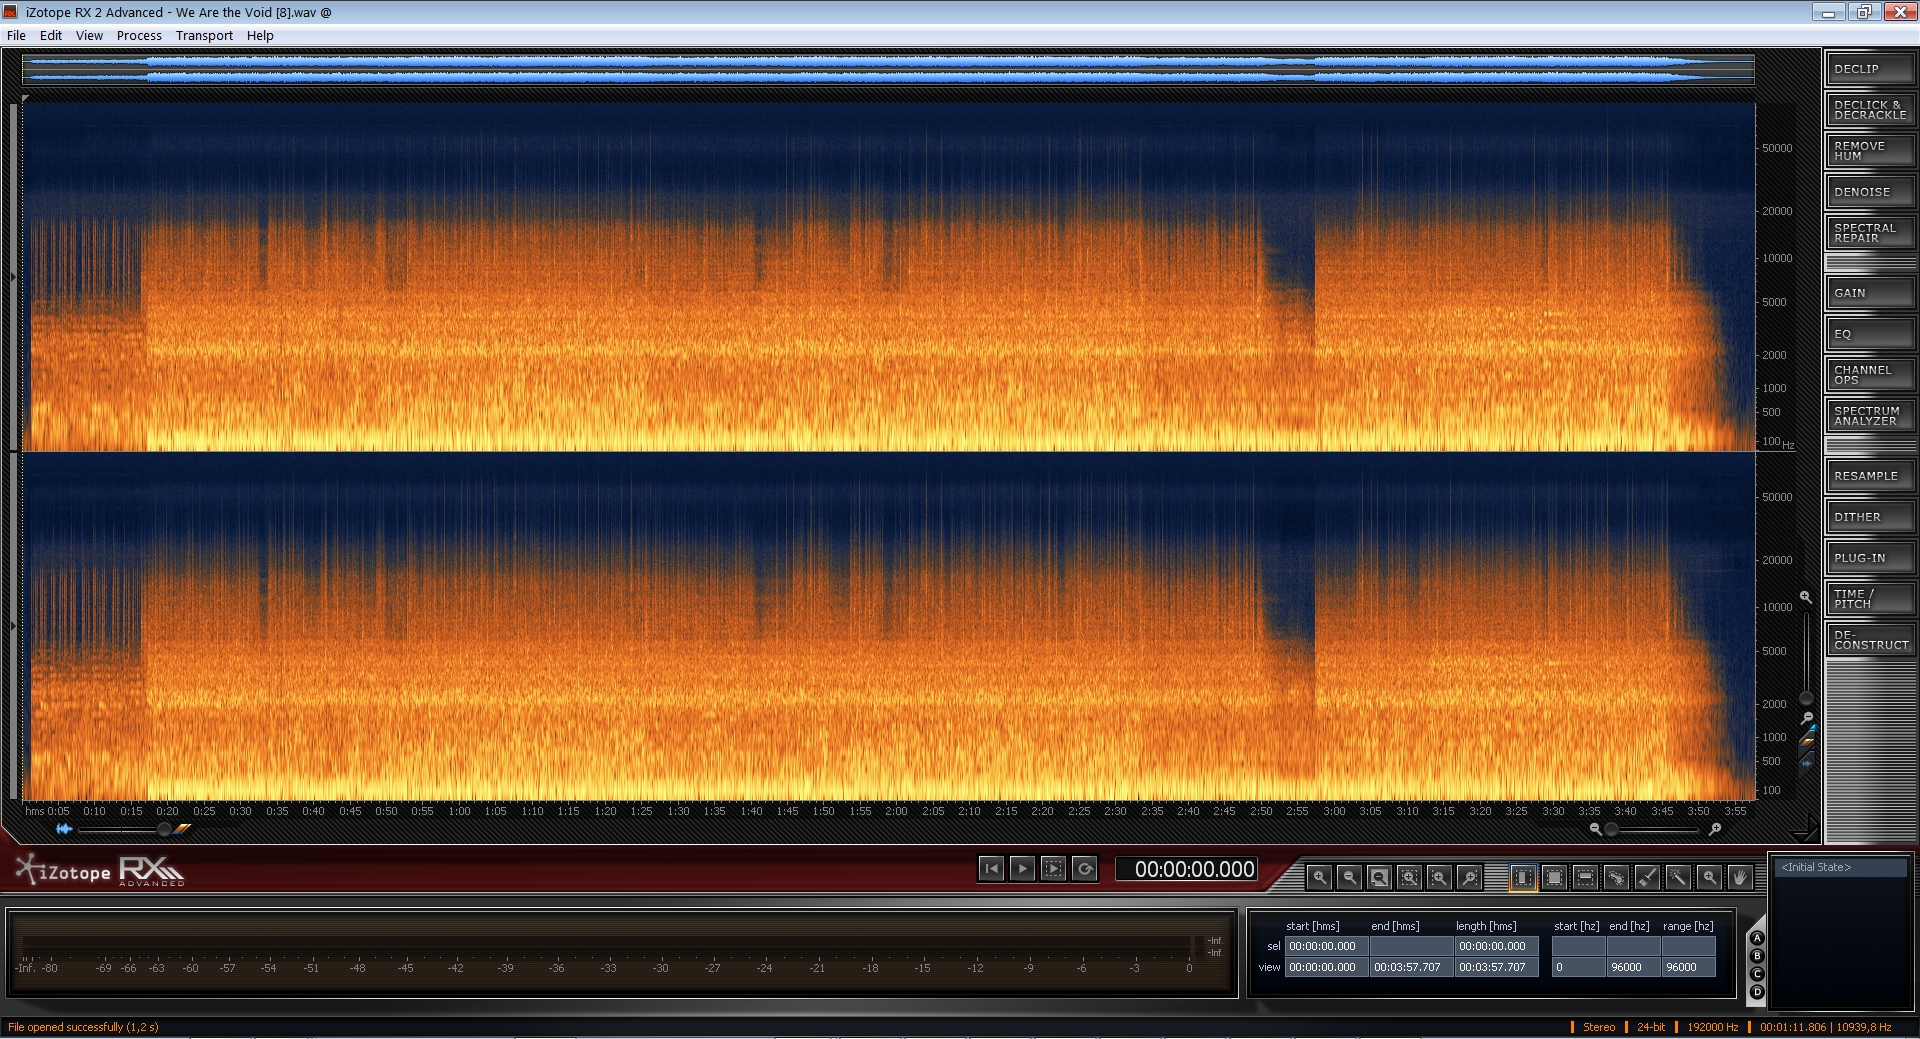Open the View menu
This screenshot has width=1920, height=1039.
tap(89, 35)
